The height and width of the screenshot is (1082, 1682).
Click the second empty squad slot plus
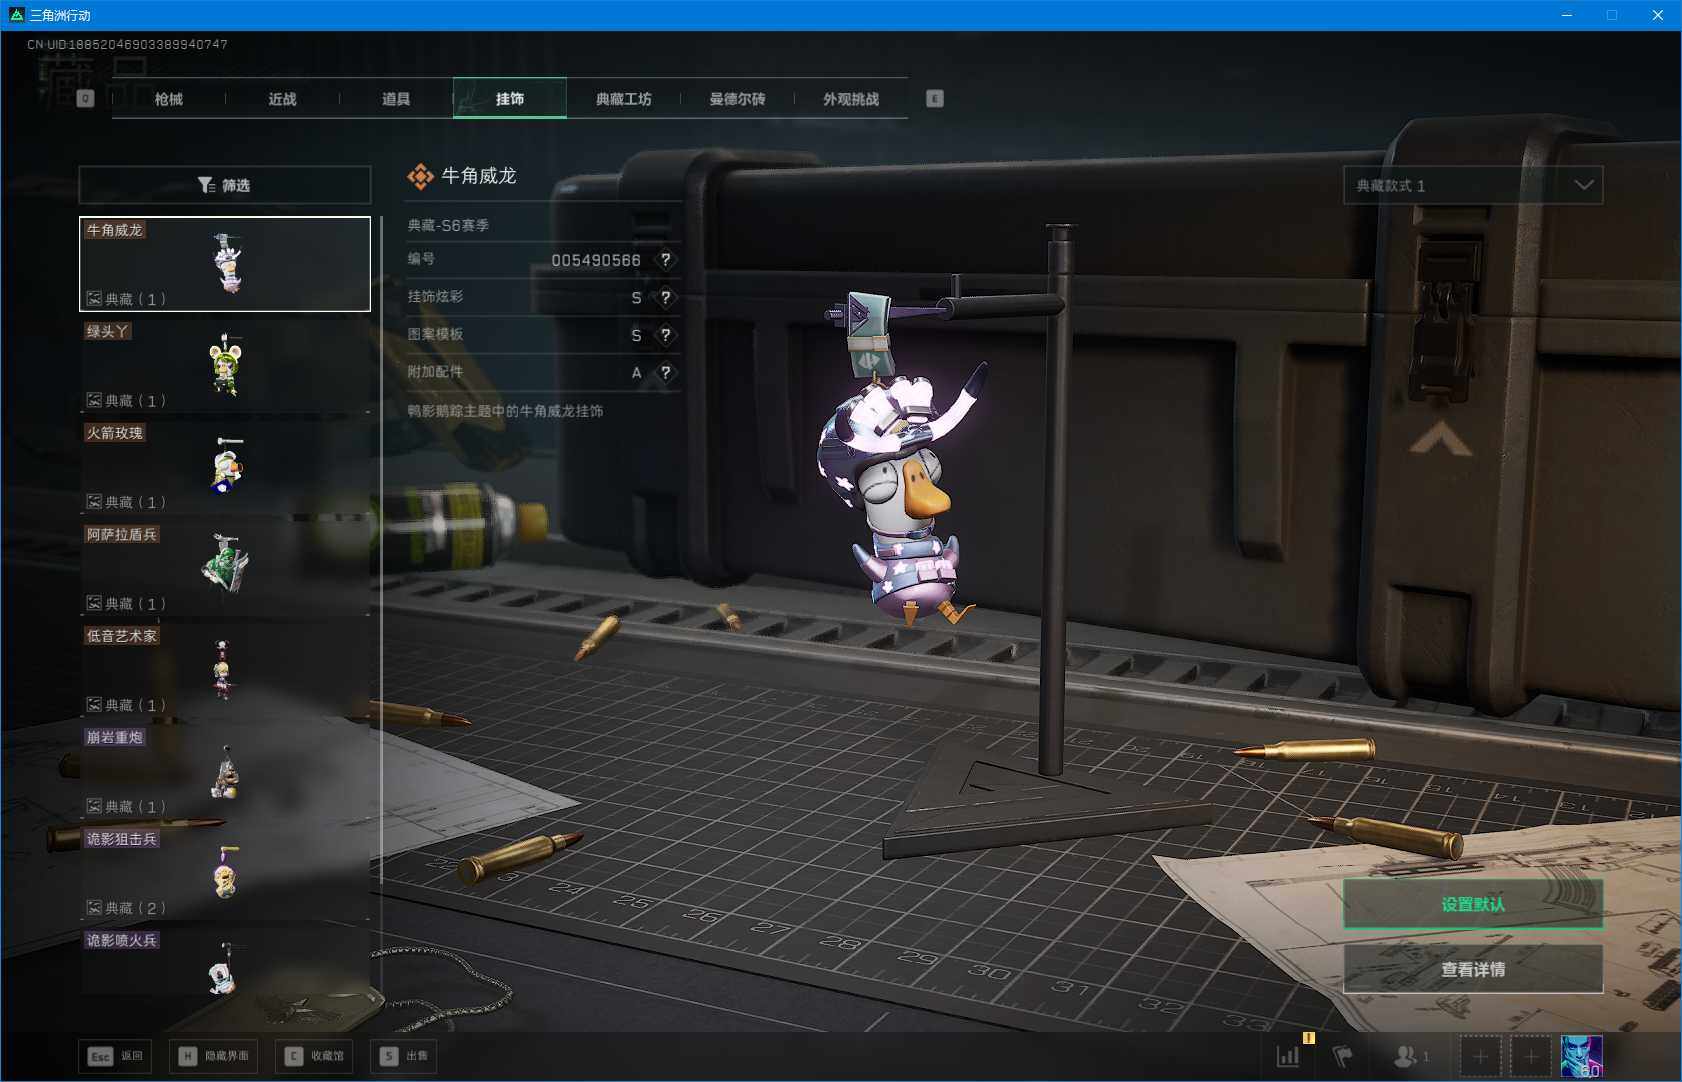[1531, 1056]
